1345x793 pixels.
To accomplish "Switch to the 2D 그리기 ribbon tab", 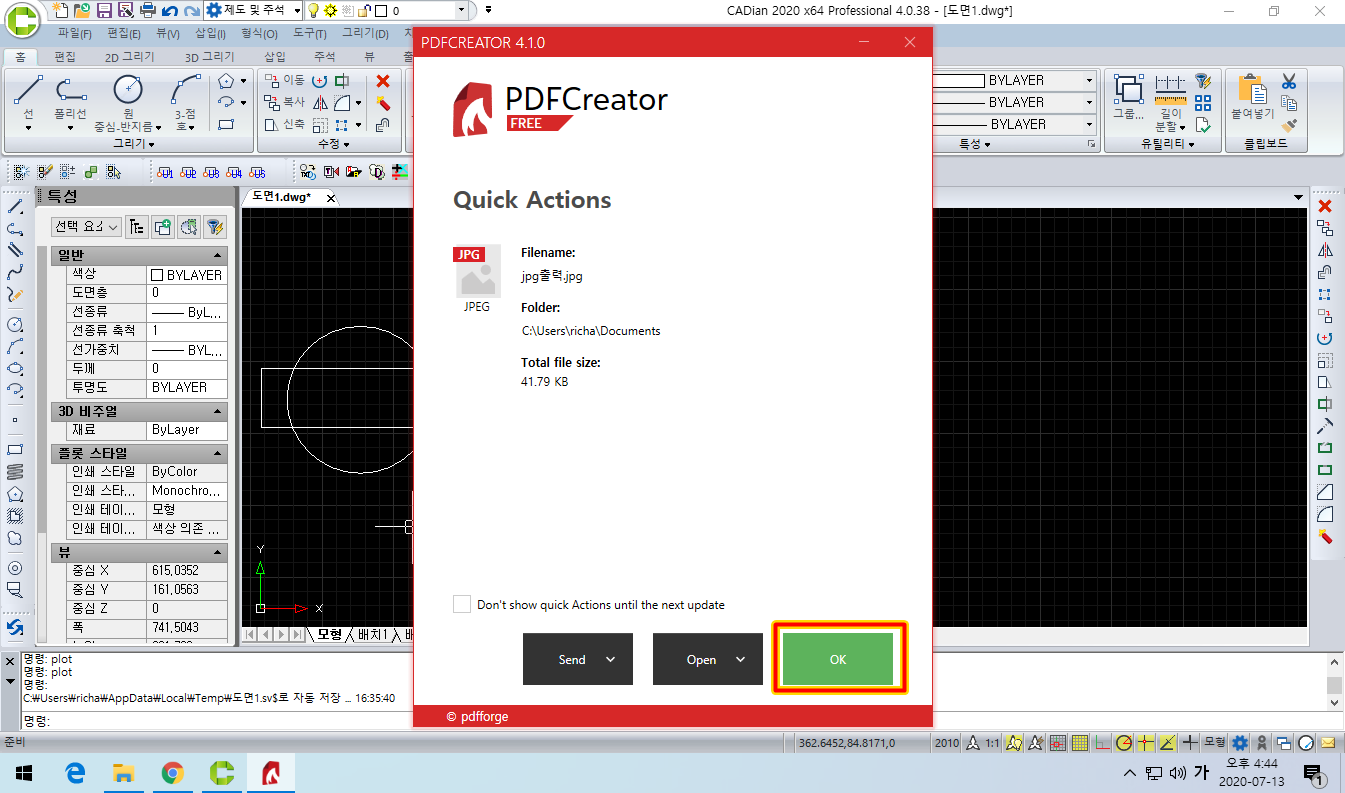I will pos(130,57).
